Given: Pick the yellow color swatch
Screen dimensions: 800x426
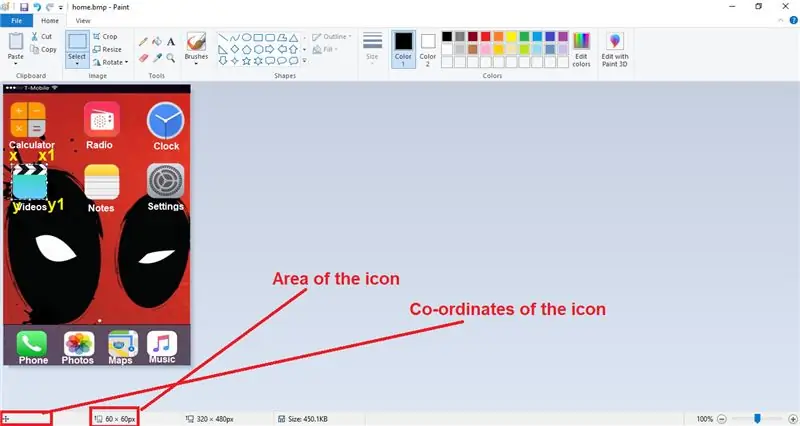Looking at the screenshot, I should [511, 36].
